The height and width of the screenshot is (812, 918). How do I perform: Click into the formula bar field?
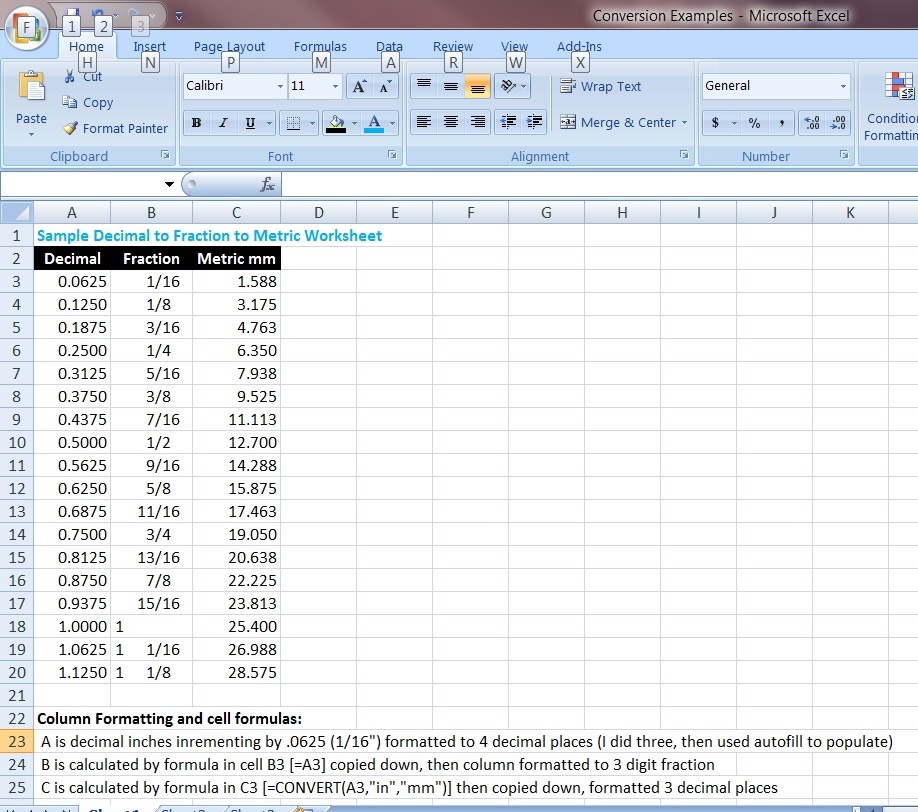click(x=600, y=184)
